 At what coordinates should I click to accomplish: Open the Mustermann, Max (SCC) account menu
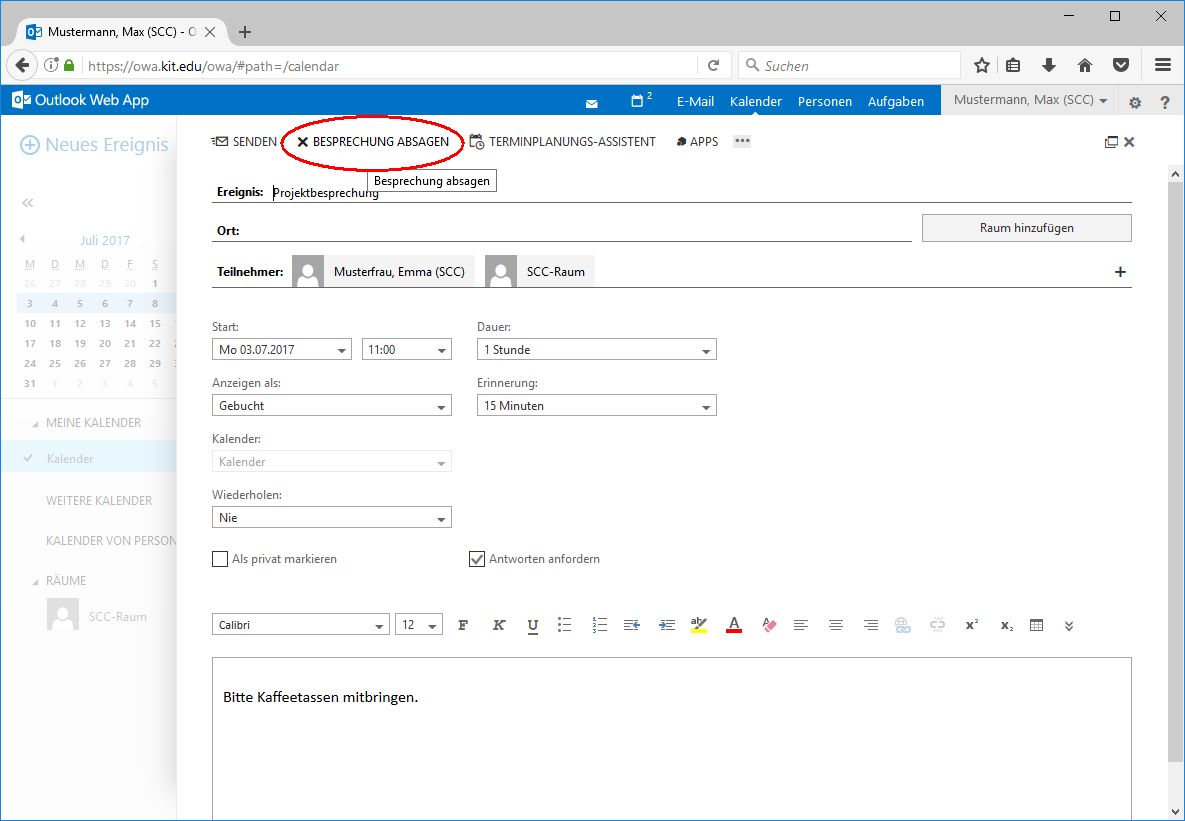pos(1031,100)
